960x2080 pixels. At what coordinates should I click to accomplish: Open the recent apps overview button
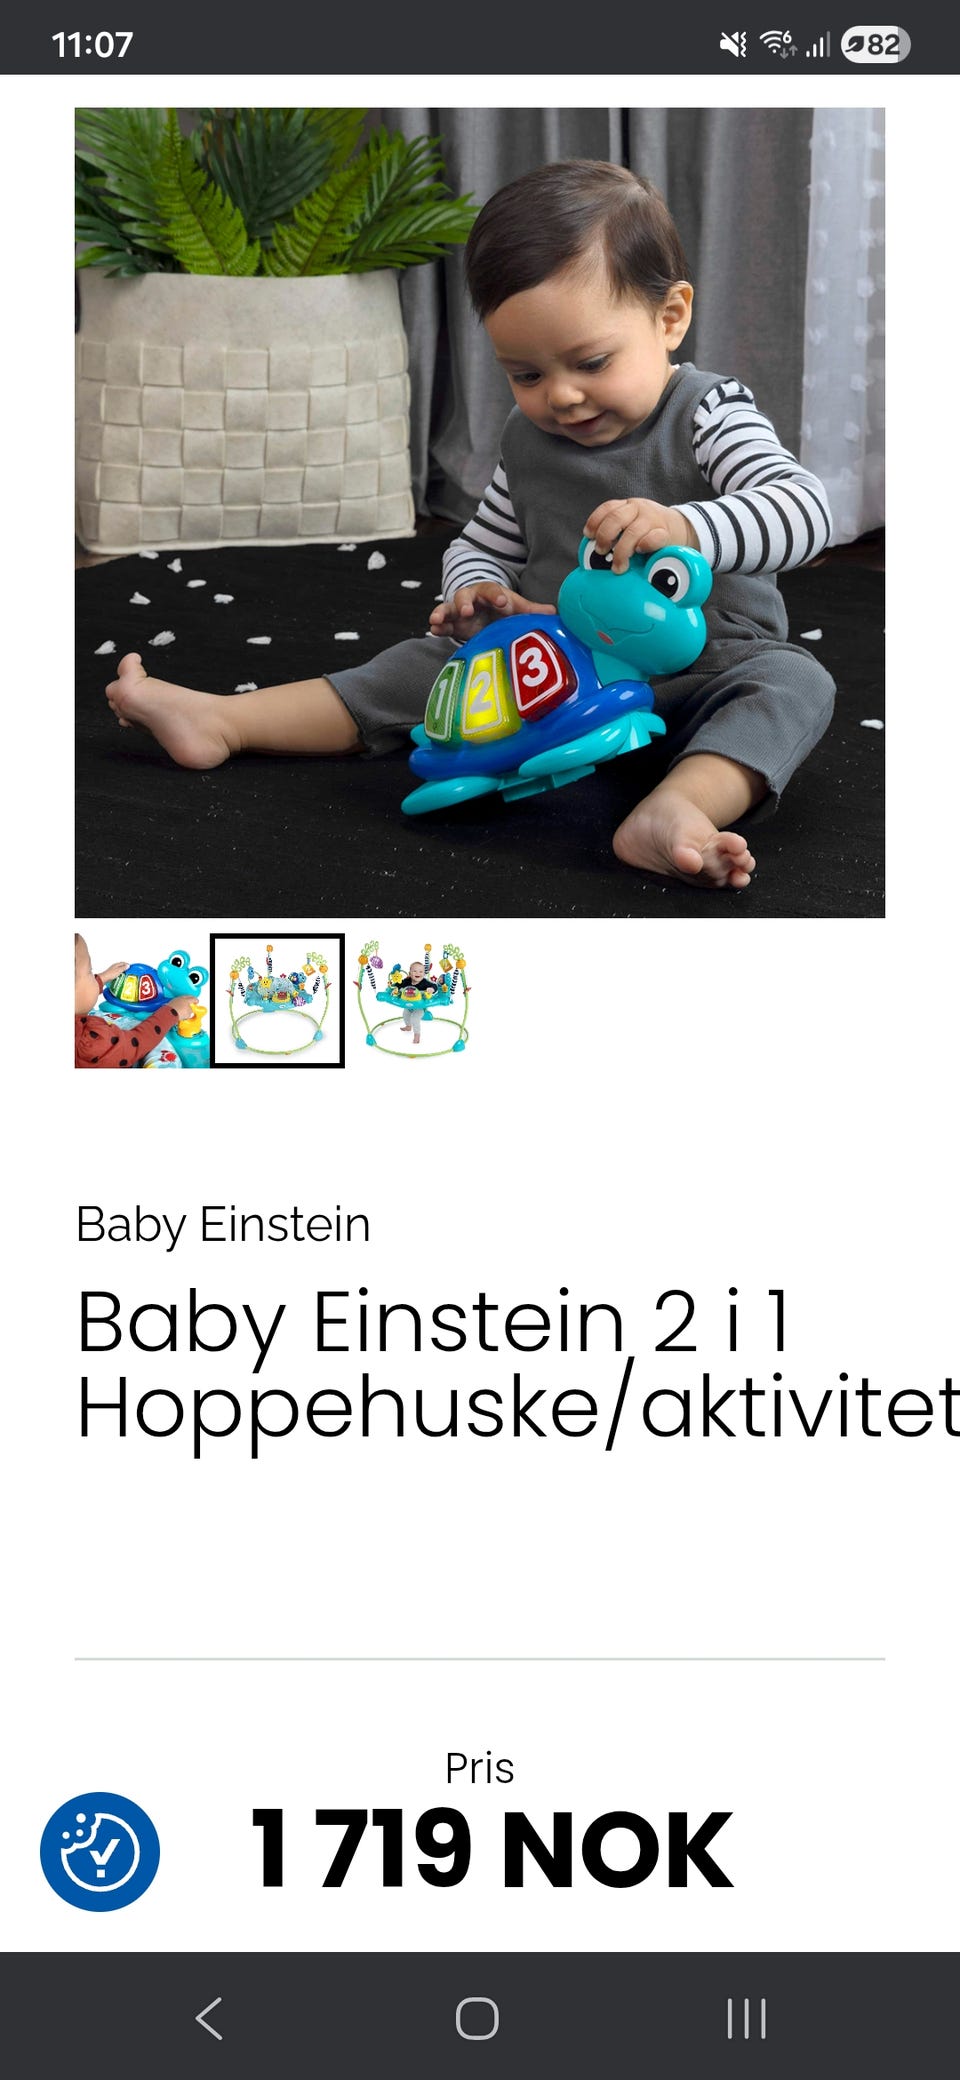tap(746, 2018)
